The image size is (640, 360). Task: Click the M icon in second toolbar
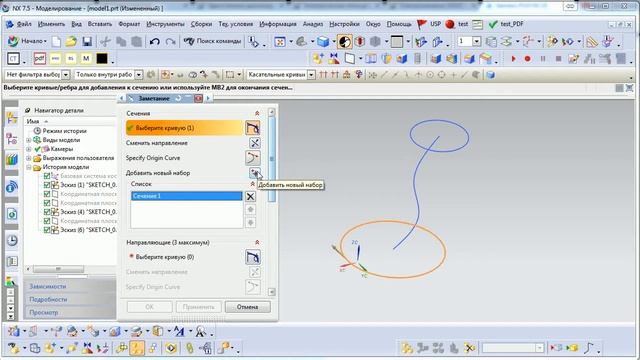(x=86, y=58)
